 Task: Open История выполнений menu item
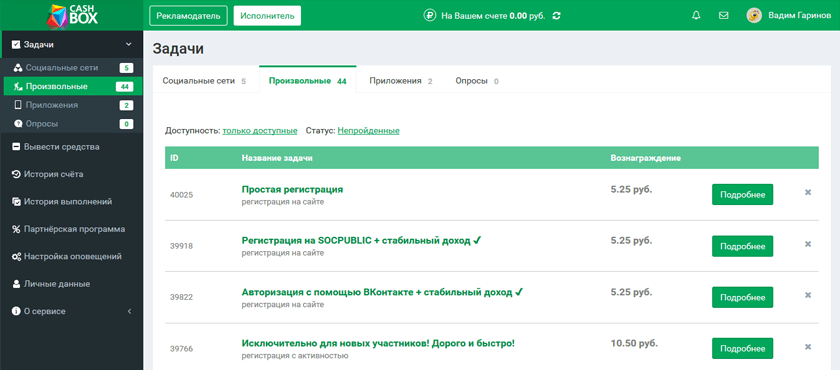point(71,202)
